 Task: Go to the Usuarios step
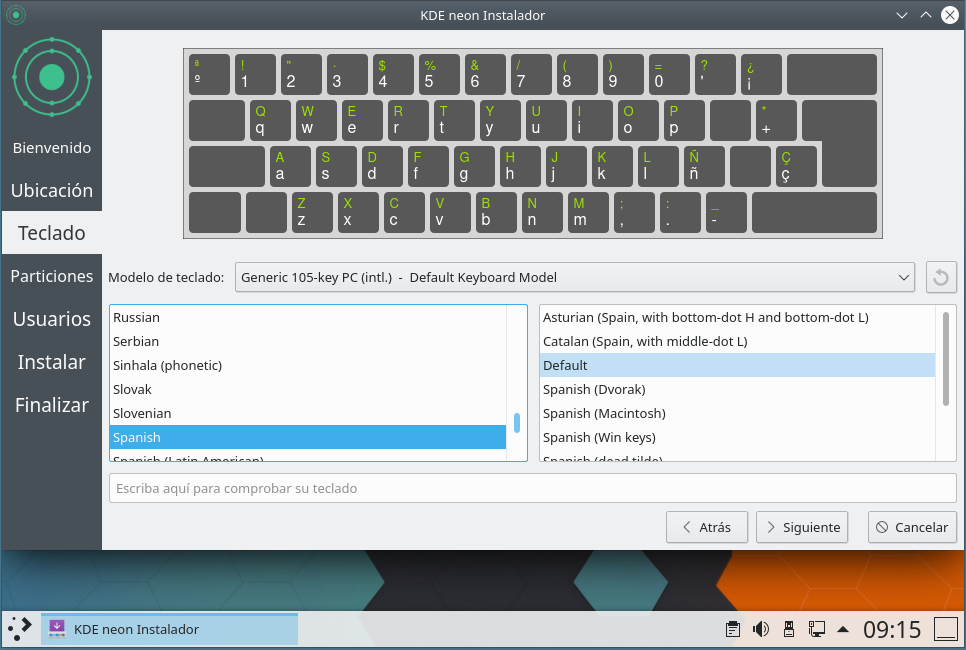point(51,319)
